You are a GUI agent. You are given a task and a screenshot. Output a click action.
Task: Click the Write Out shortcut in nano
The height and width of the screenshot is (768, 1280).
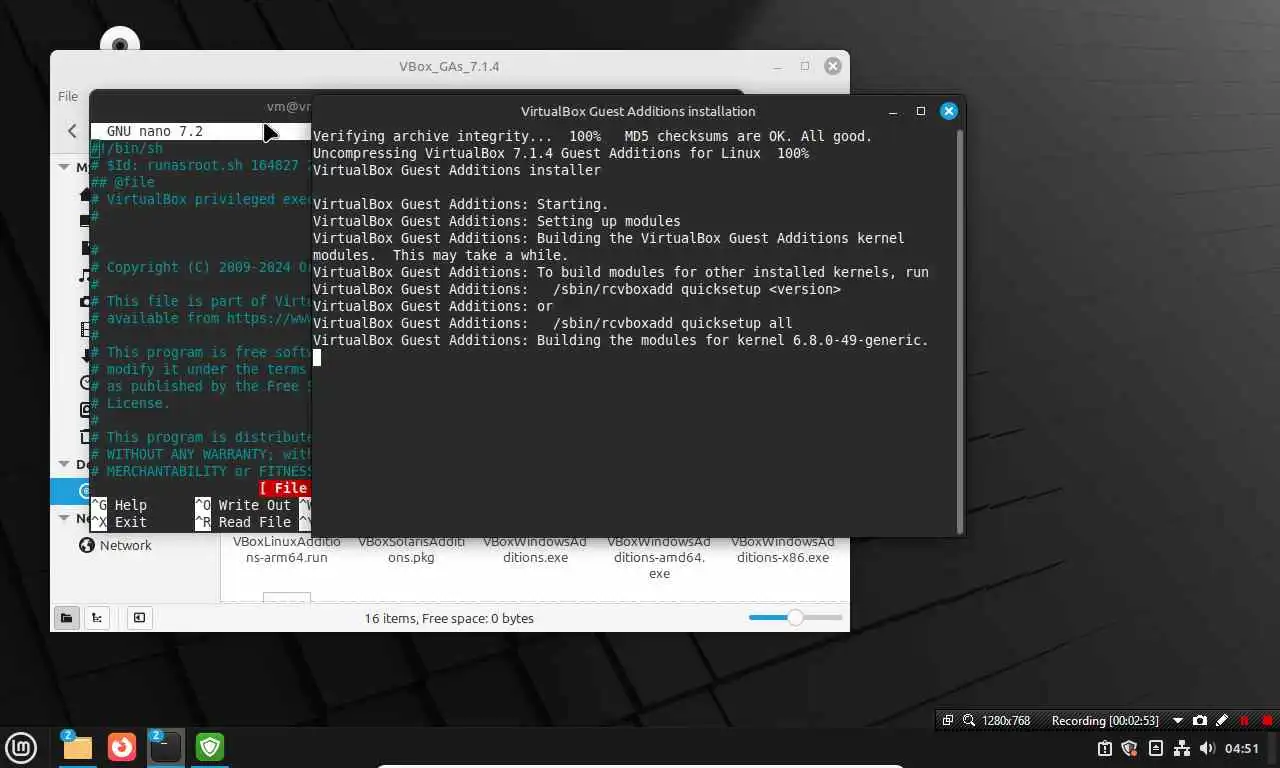243,505
